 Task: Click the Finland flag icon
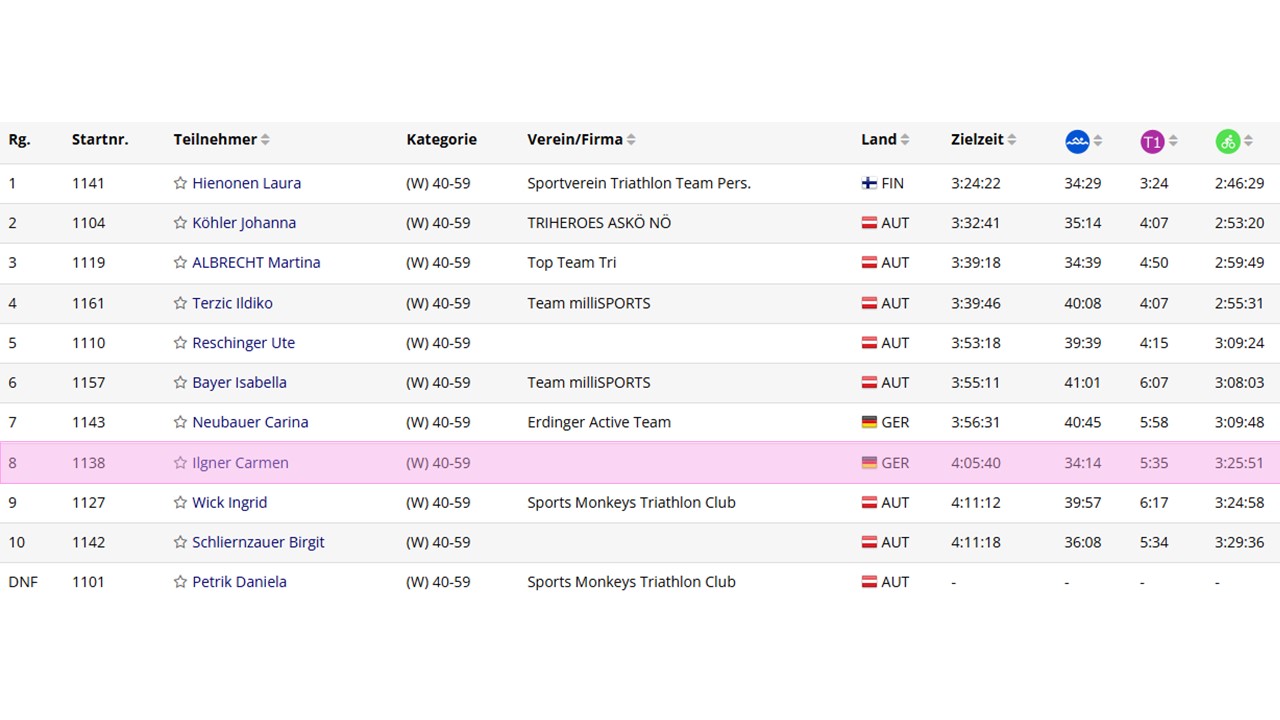pyautogui.click(x=869, y=183)
